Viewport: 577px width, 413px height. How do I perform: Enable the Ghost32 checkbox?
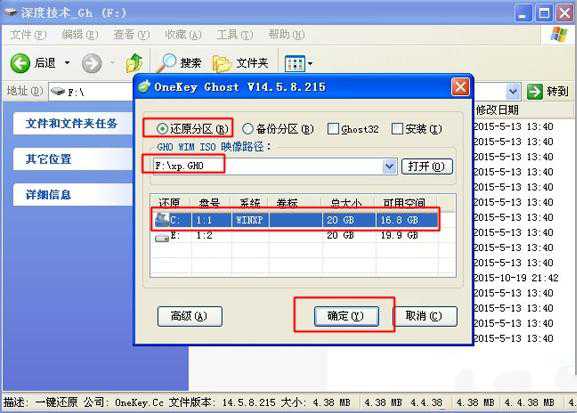pyautogui.click(x=333, y=129)
